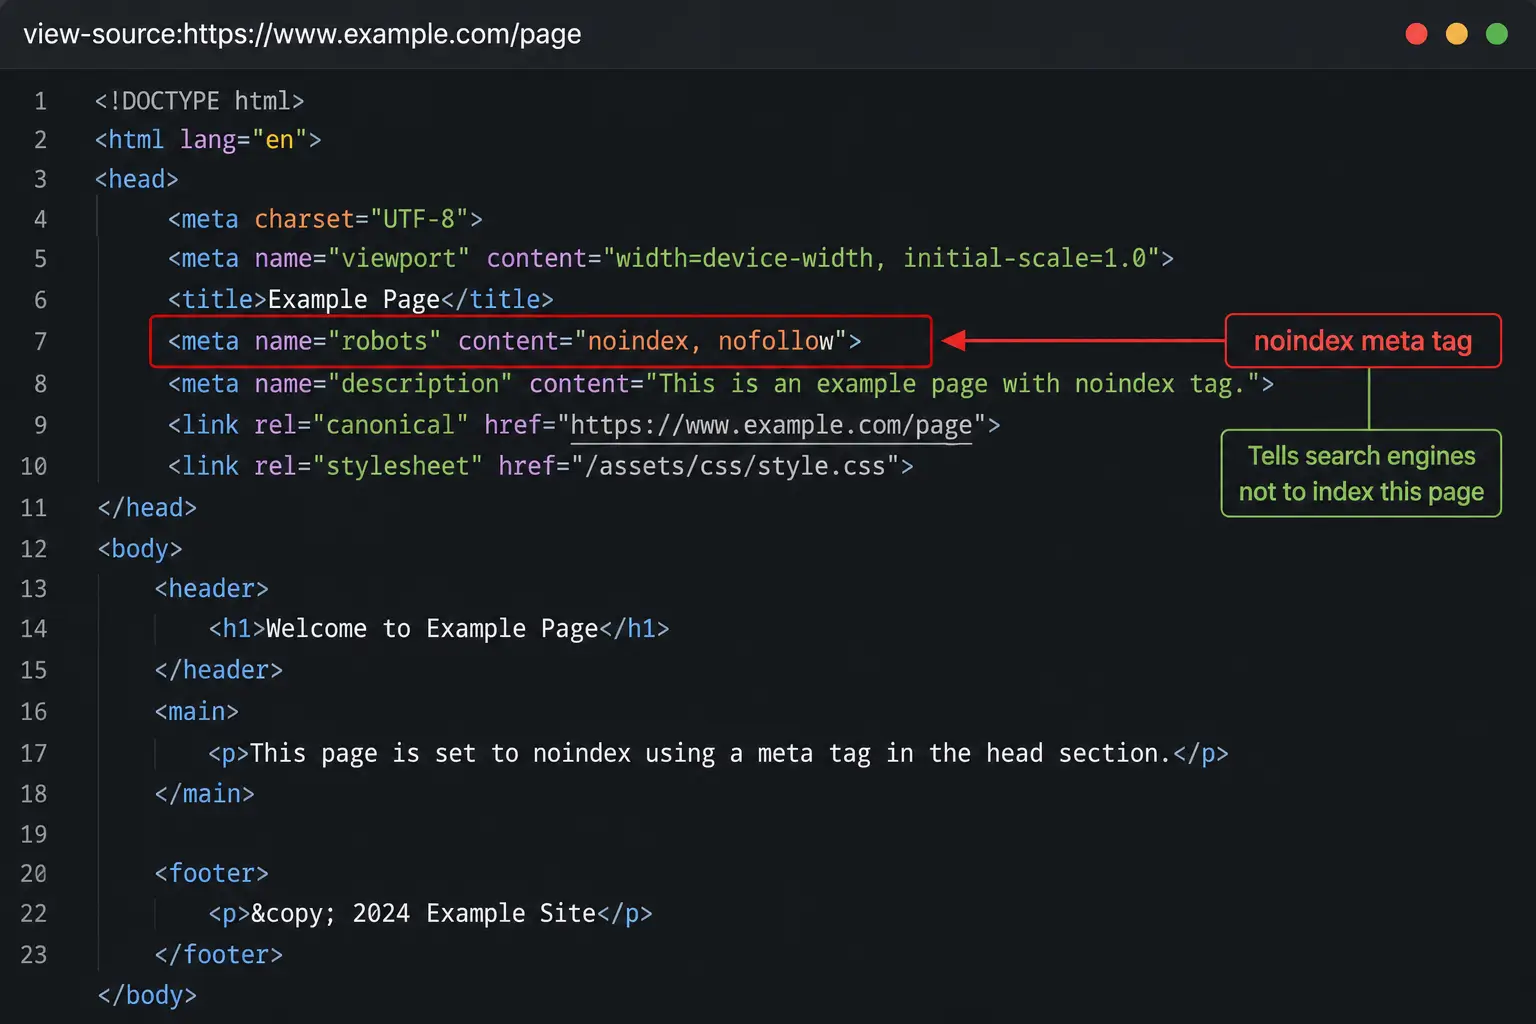
Task: Click the opening <header> tag
Action: (x=211, y=589)
